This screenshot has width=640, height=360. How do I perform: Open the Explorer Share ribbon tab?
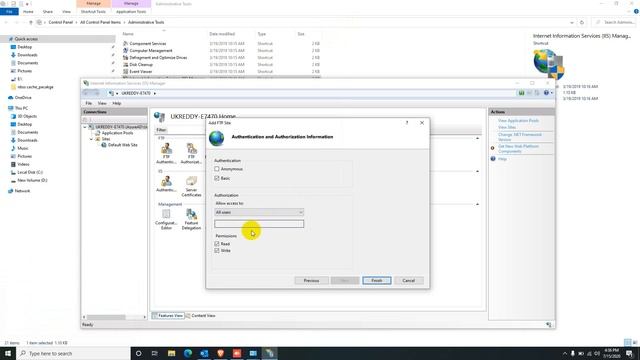pyautogui.click(x=48, y=12)
